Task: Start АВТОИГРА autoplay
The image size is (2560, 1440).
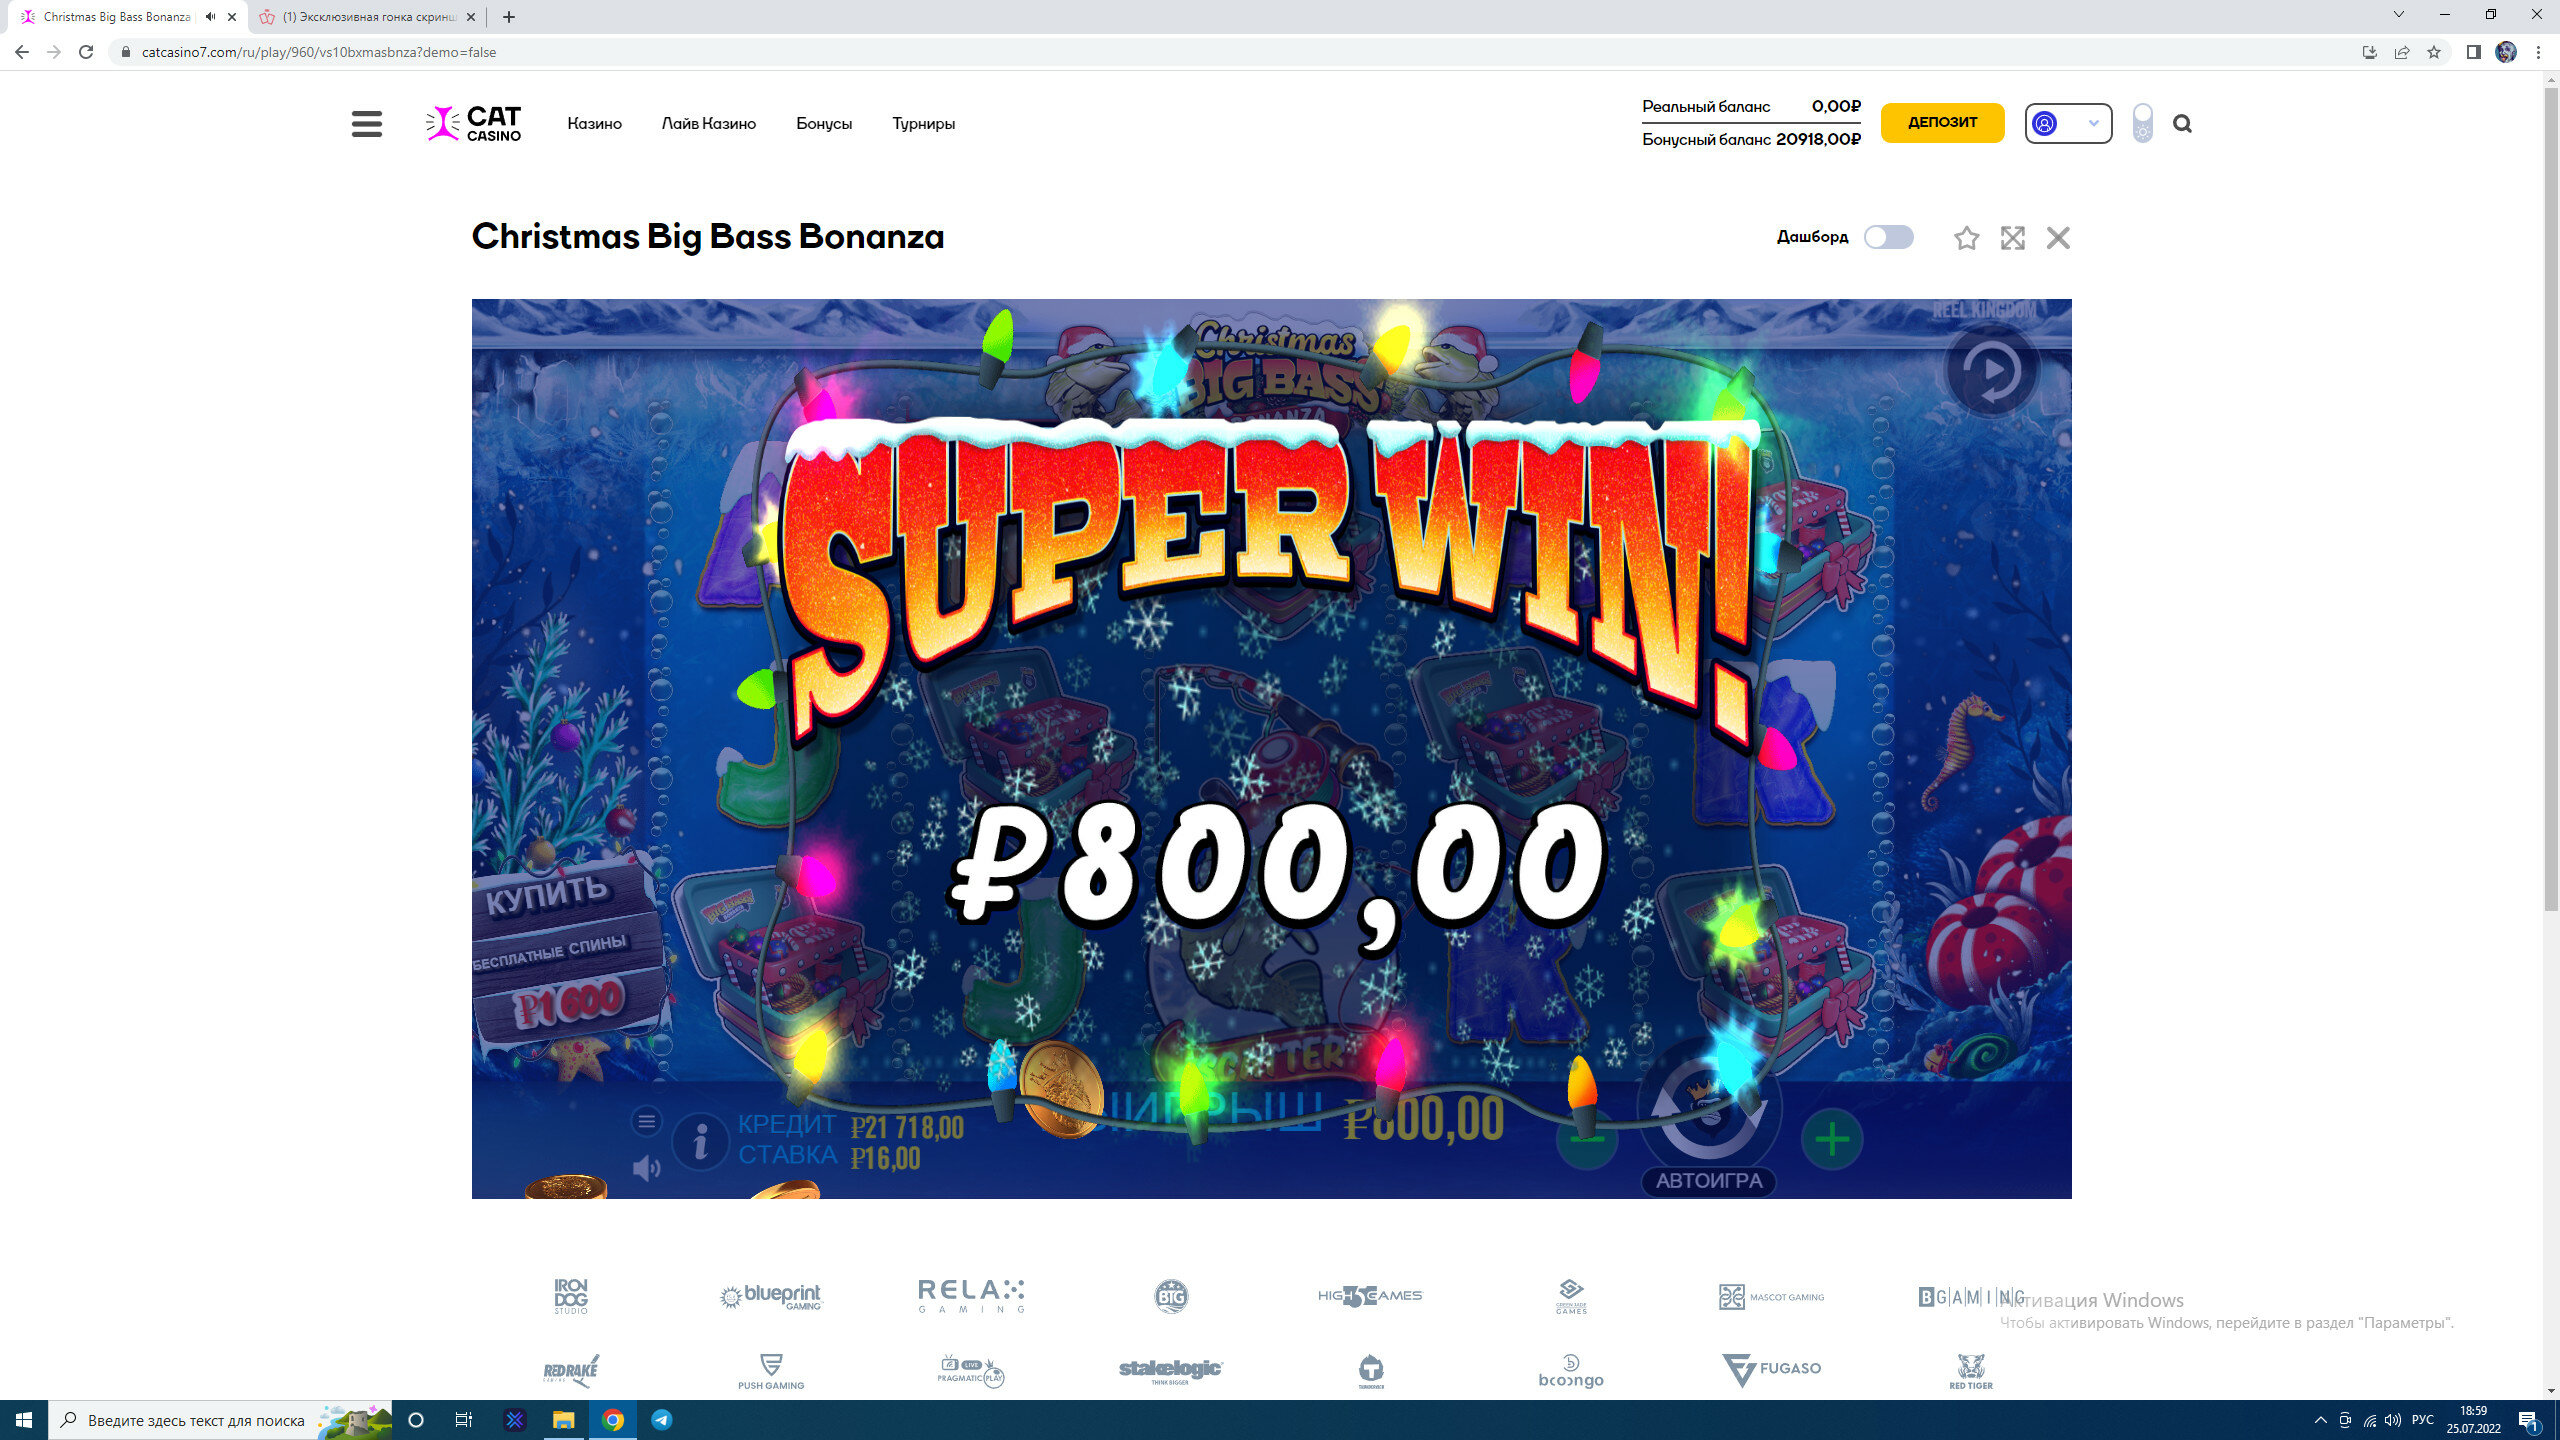Action: click(1709, 1181)
